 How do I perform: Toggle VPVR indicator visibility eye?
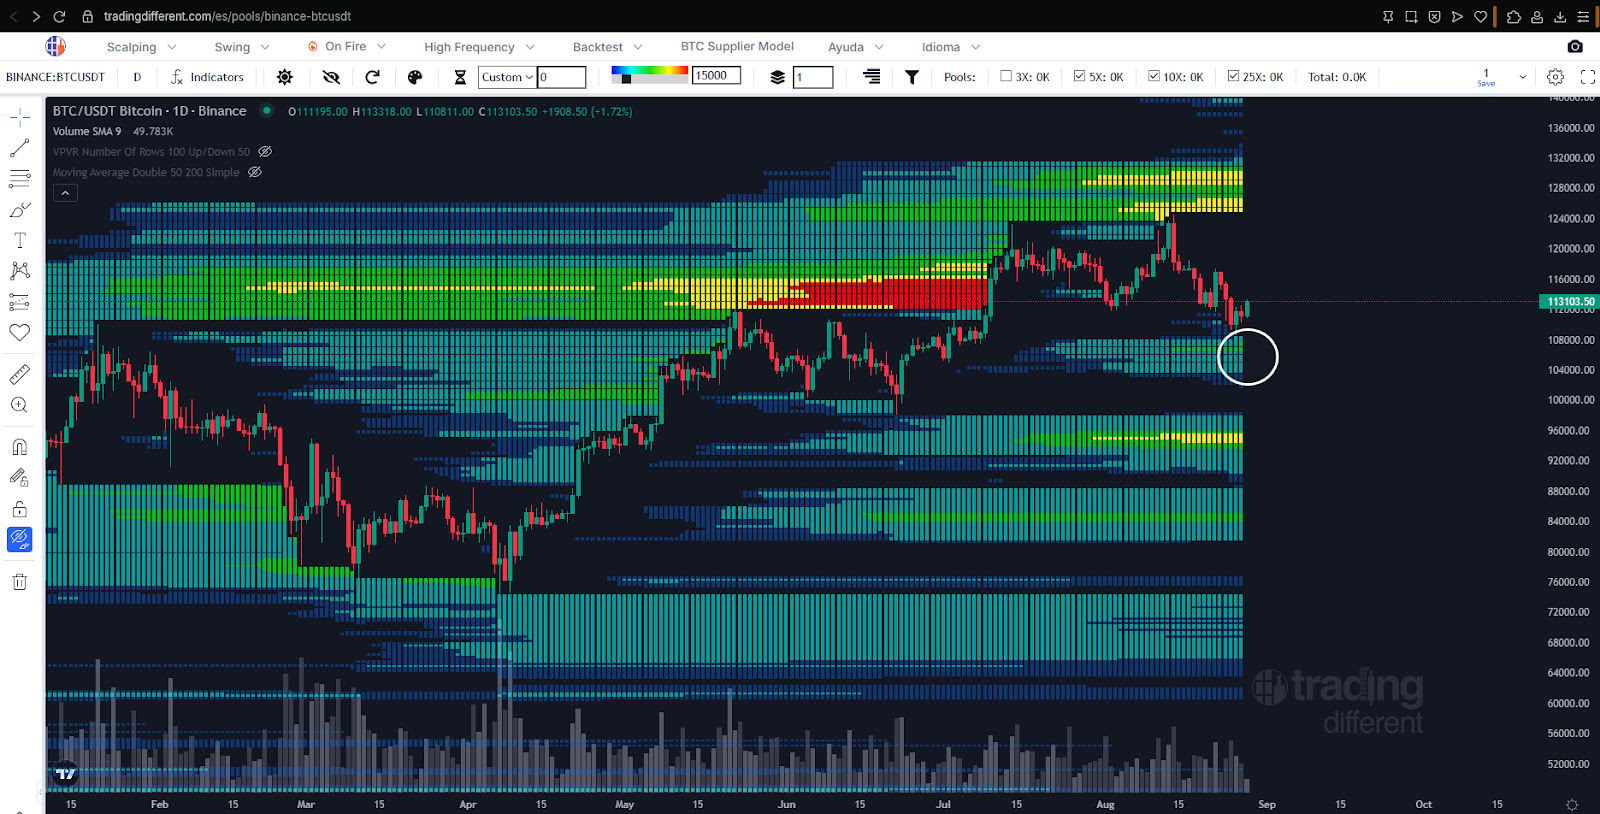(265, 152)
